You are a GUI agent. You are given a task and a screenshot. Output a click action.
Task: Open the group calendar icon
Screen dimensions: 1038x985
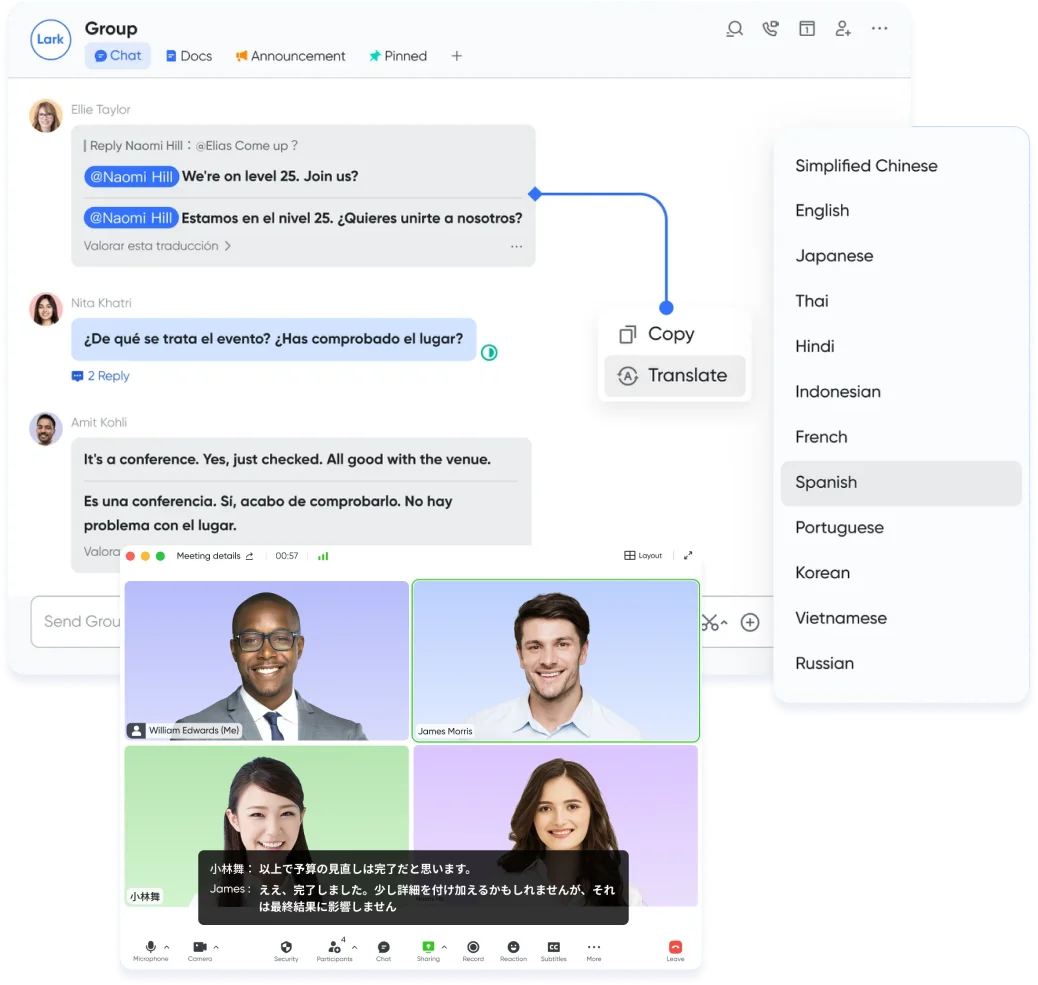pyautogui.click(x=806, y=29)
